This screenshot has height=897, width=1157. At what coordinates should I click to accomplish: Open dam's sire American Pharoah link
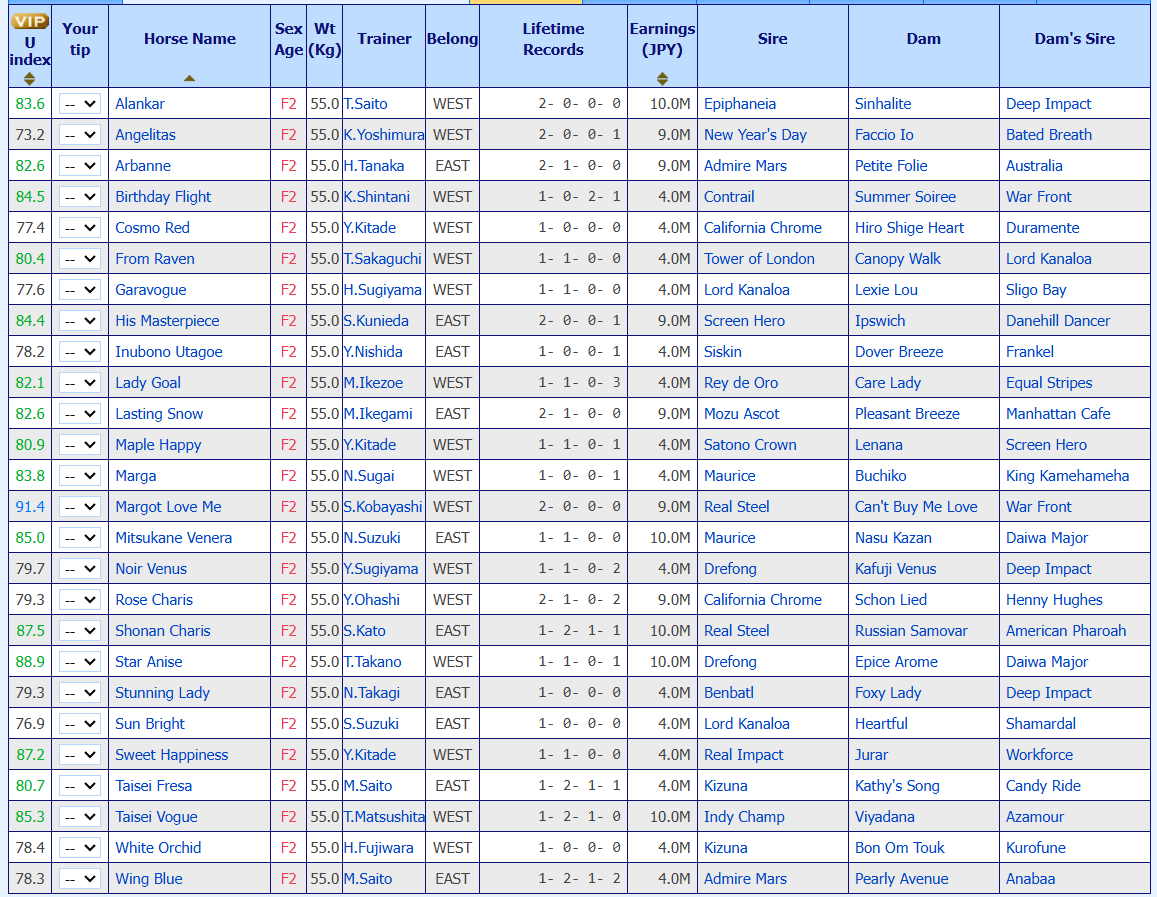coord(1066,631)
